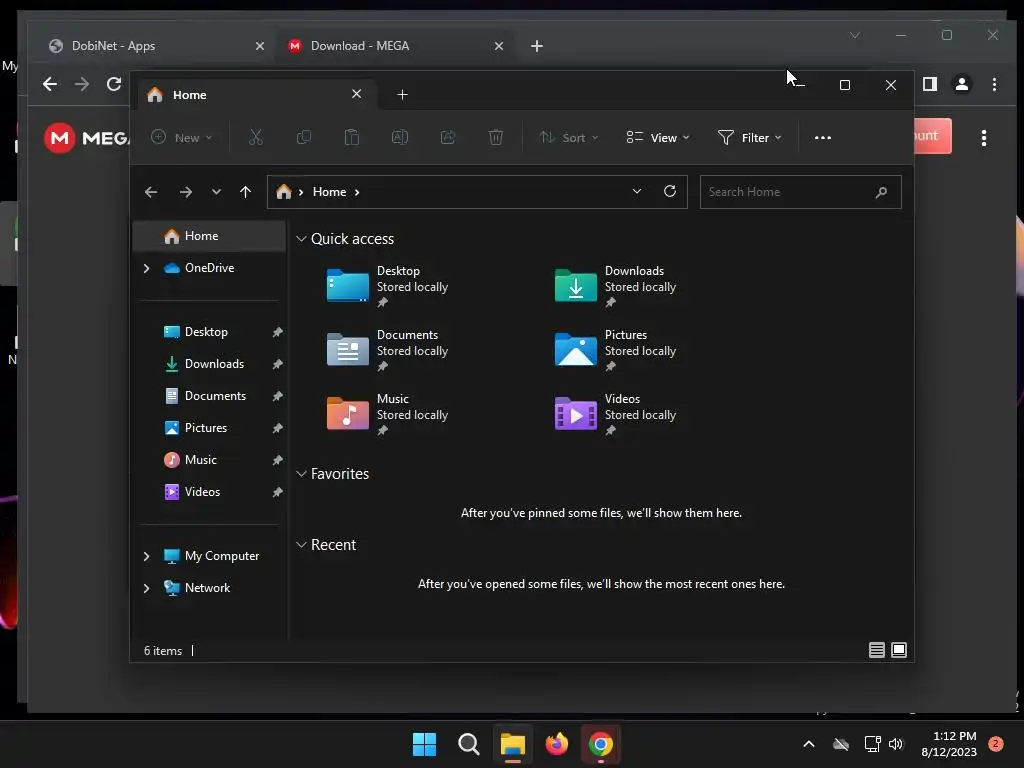This screenshot has height=768, width=1024.
Task: Click the Chrome icon on the taskbar
Action: (601, 744)
